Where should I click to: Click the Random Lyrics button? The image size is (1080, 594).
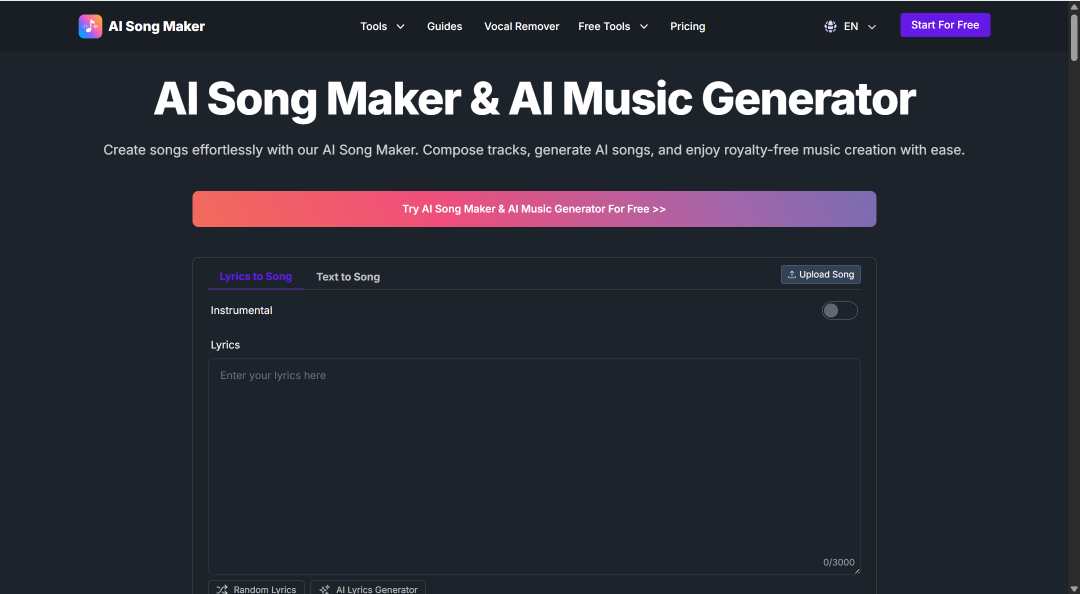tap(256, 588)
